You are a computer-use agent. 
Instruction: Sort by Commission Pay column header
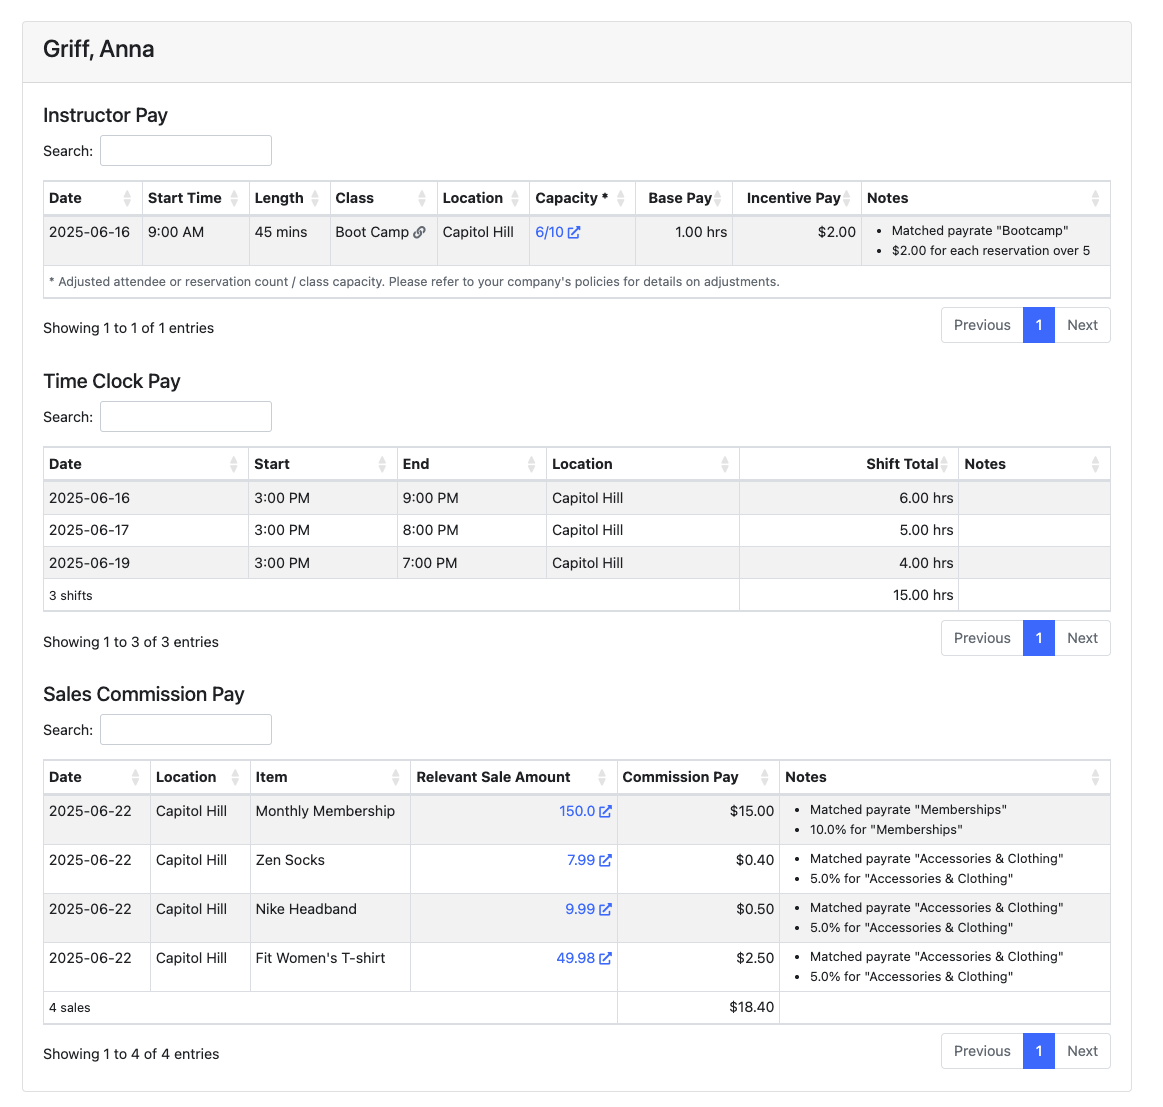tap(698, 778)
